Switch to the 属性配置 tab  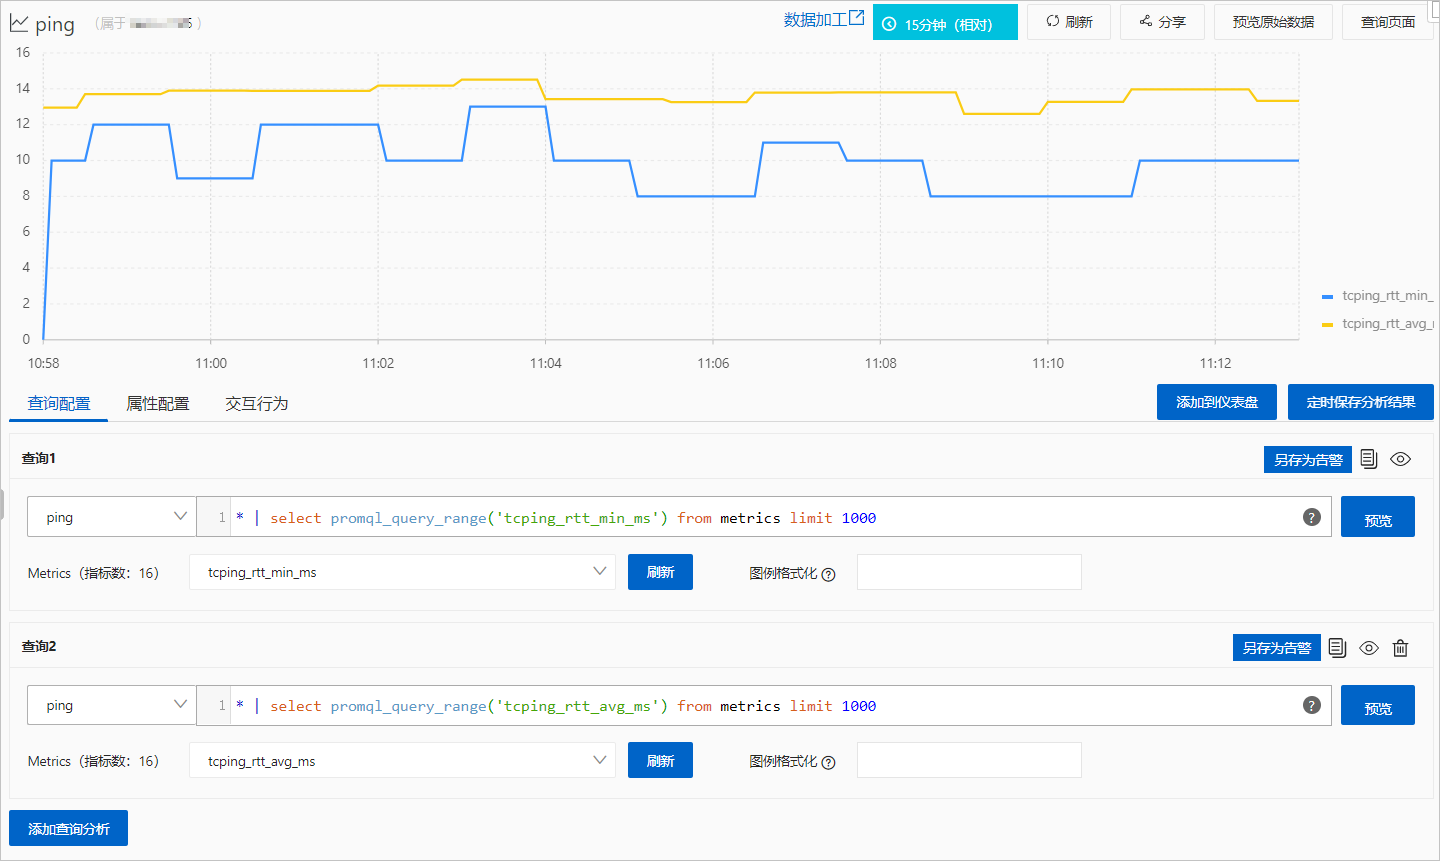point(158,403)
